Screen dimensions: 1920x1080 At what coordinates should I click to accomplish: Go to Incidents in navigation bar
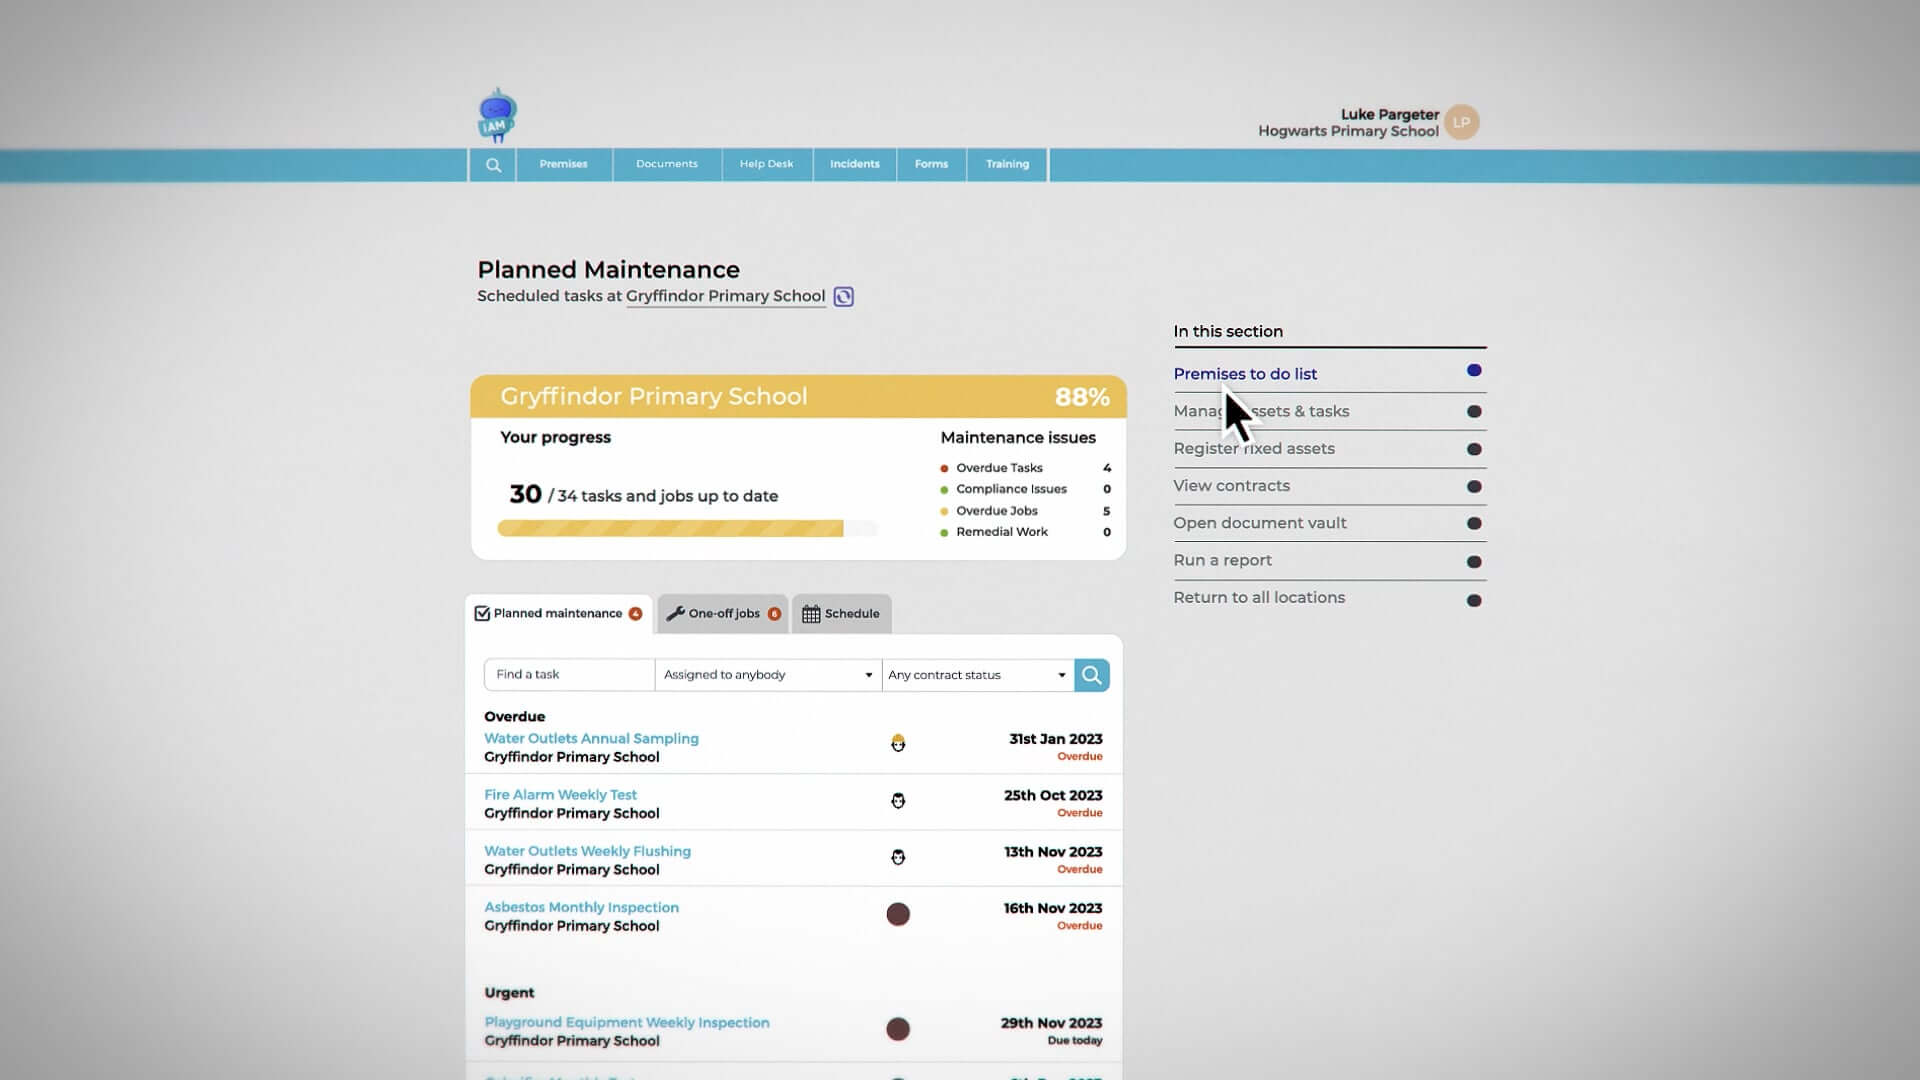[854, 164]
